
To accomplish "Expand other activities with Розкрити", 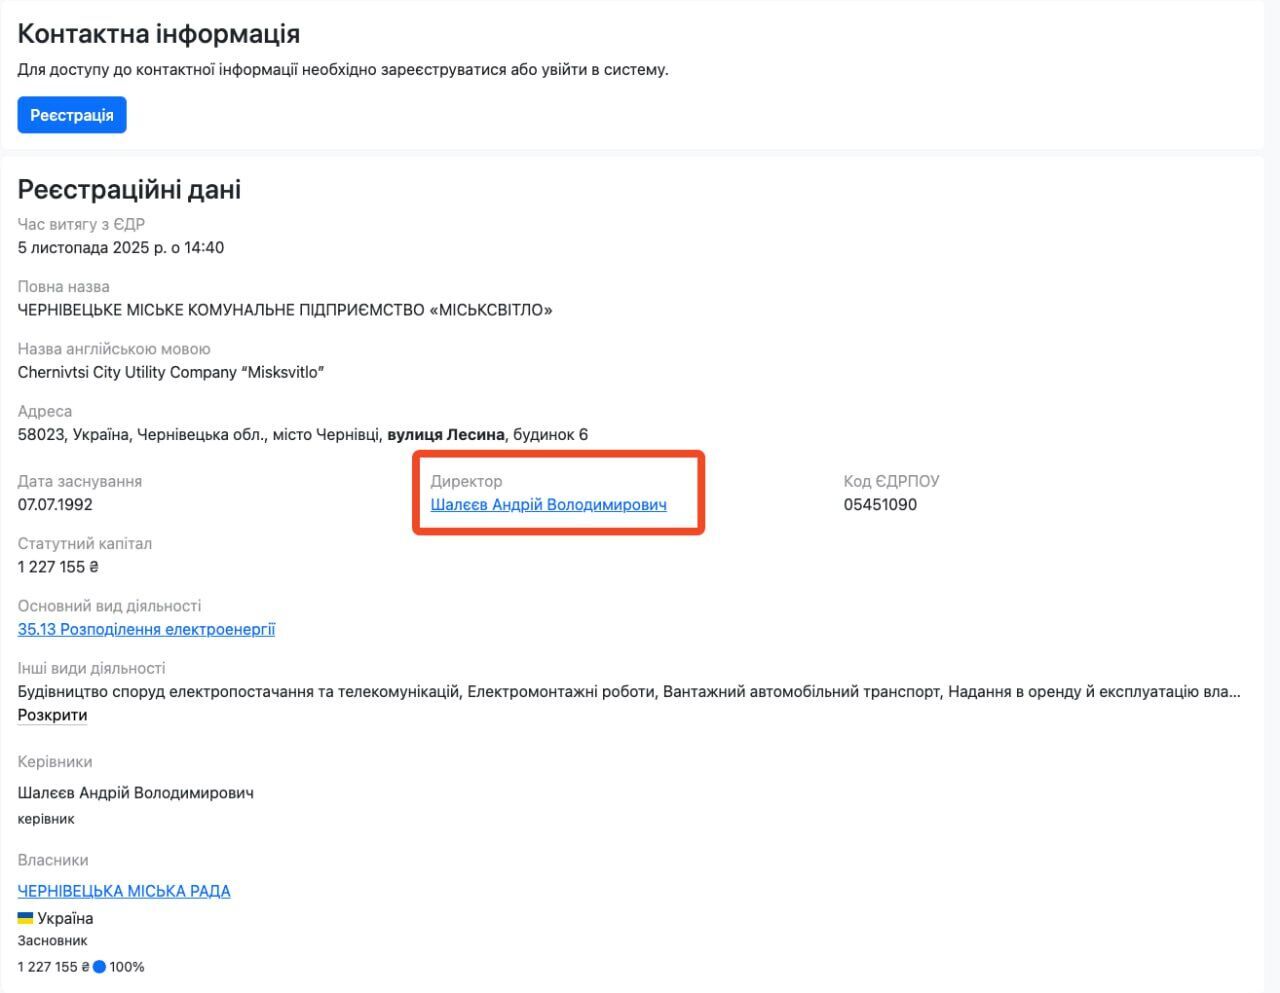I will 52,715.
